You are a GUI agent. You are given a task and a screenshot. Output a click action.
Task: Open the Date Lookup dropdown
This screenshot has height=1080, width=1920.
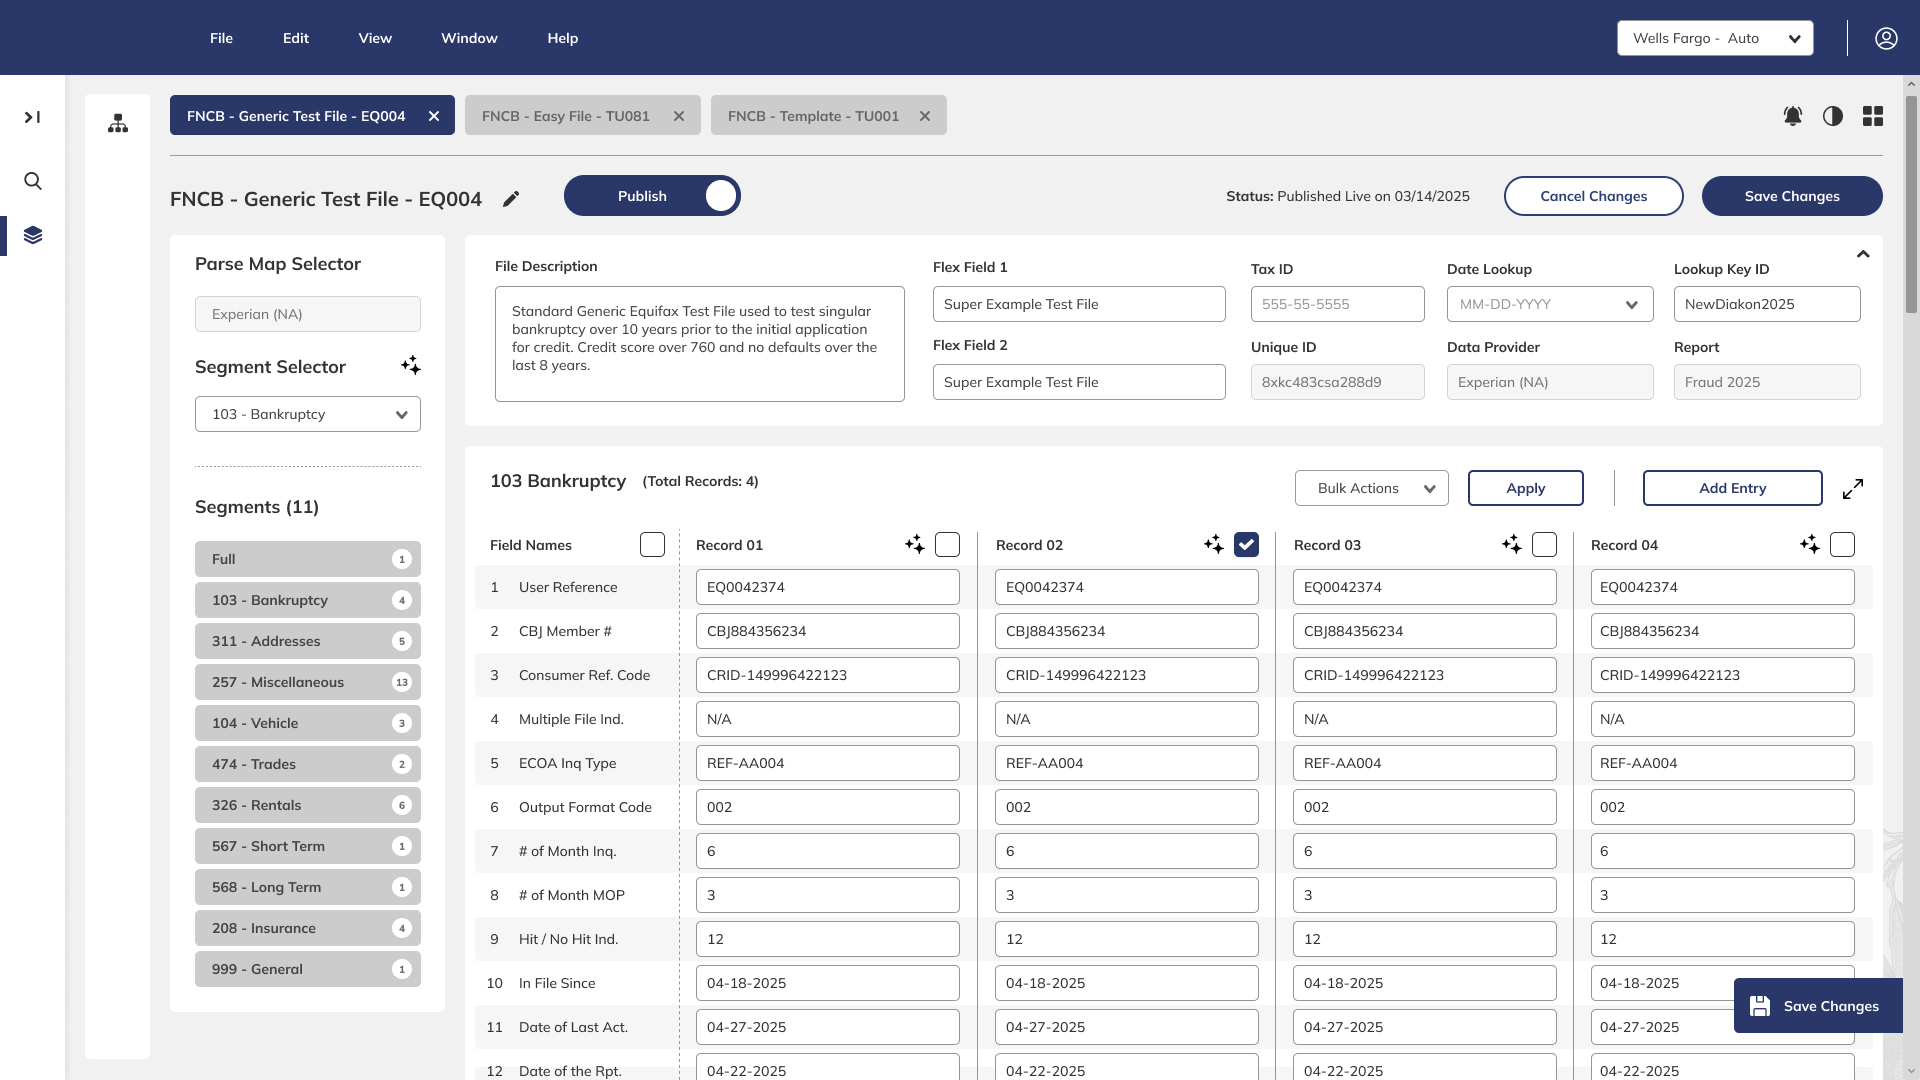tap(1549, 304)
